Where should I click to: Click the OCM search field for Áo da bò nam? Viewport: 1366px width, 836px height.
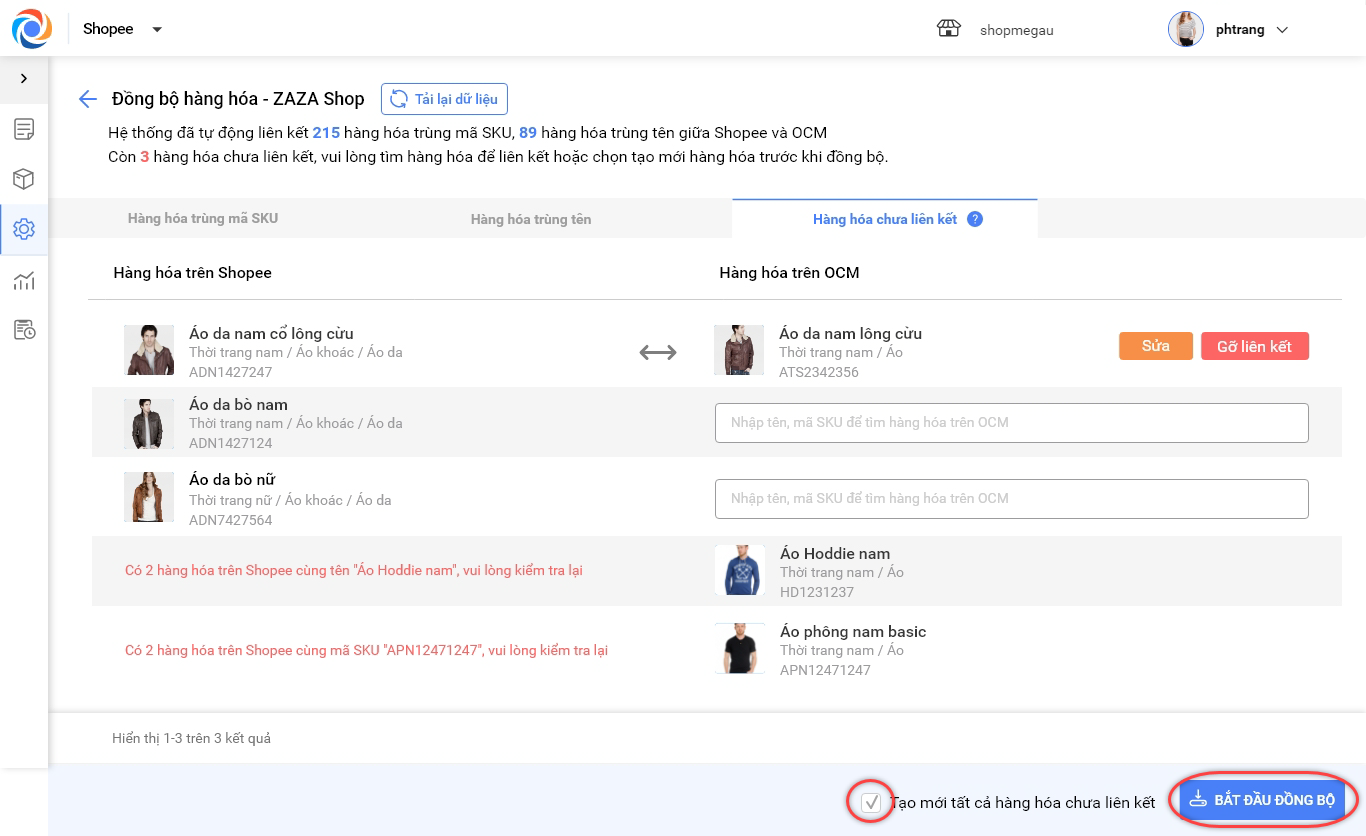(x=1011, y=423)
